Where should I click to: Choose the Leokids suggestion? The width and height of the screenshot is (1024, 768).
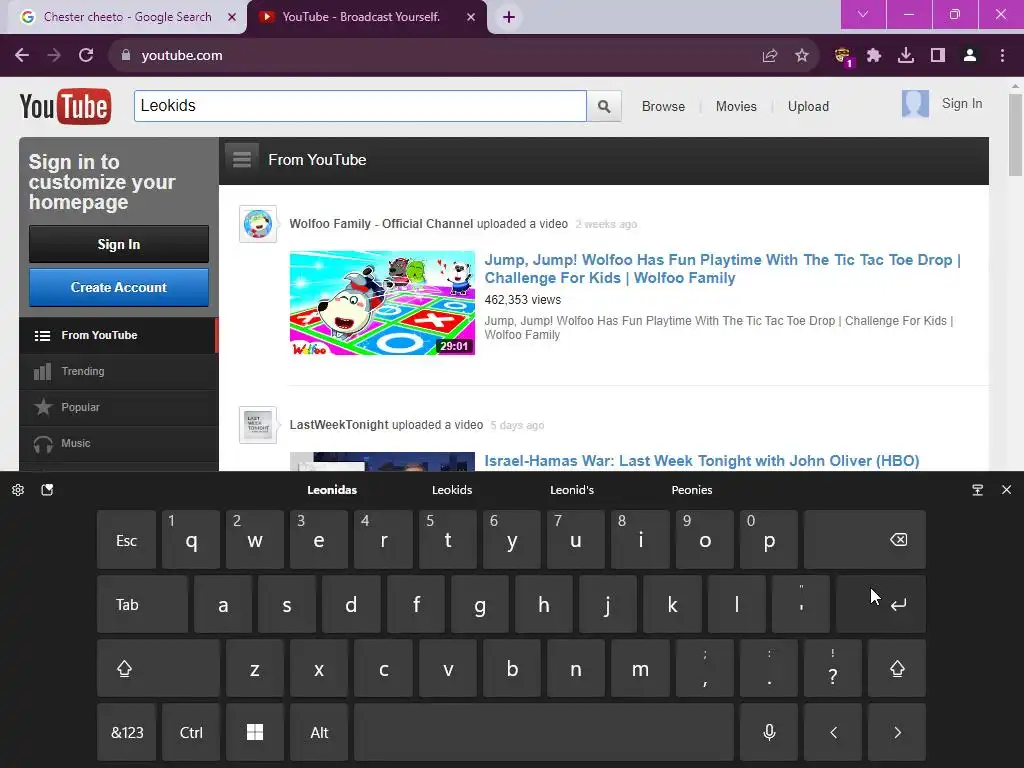(452, 490)
